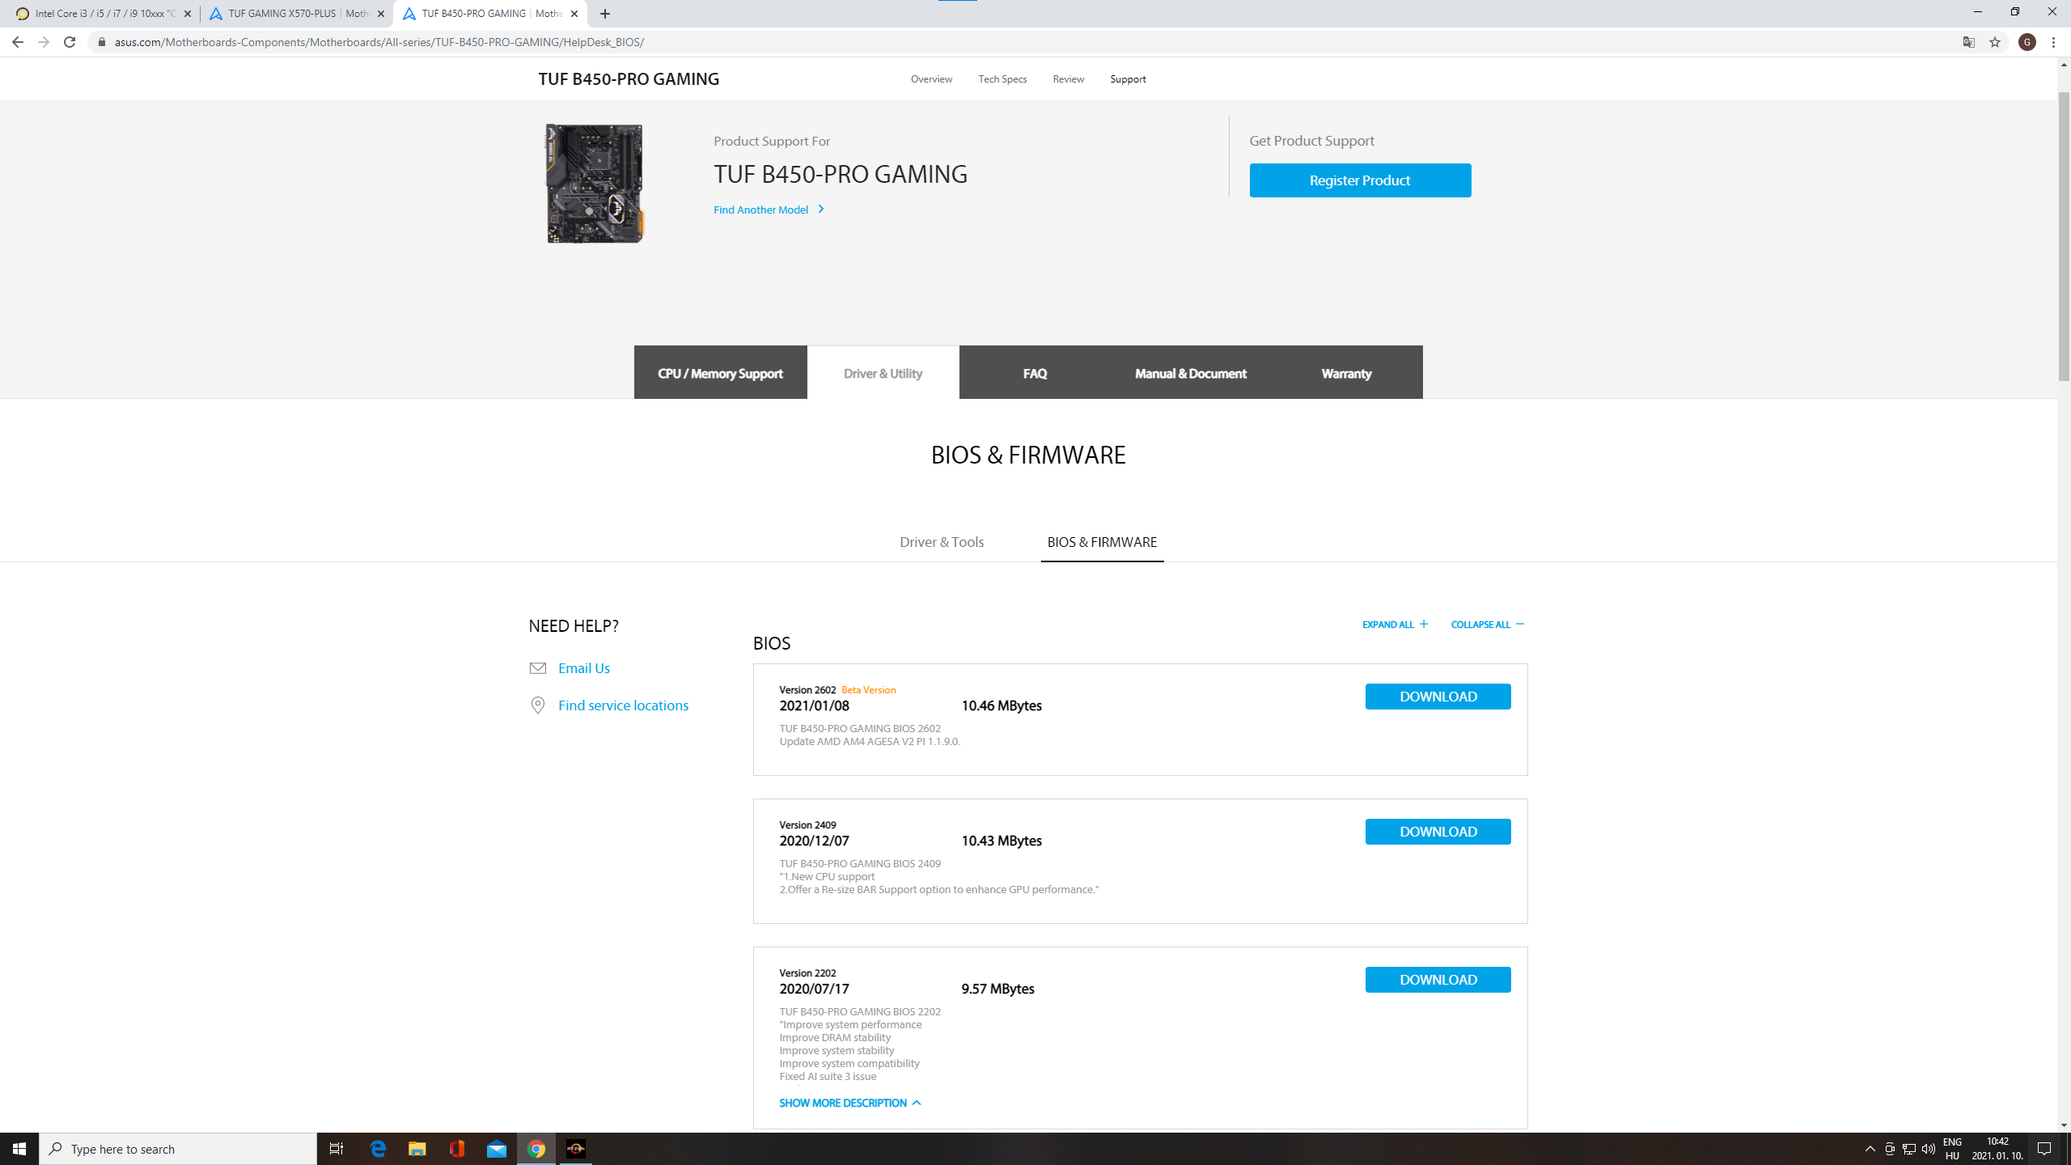Open network status in system tray
The width and height of the screenshot is (2071, 1165).
(x=1909, y=1149)
